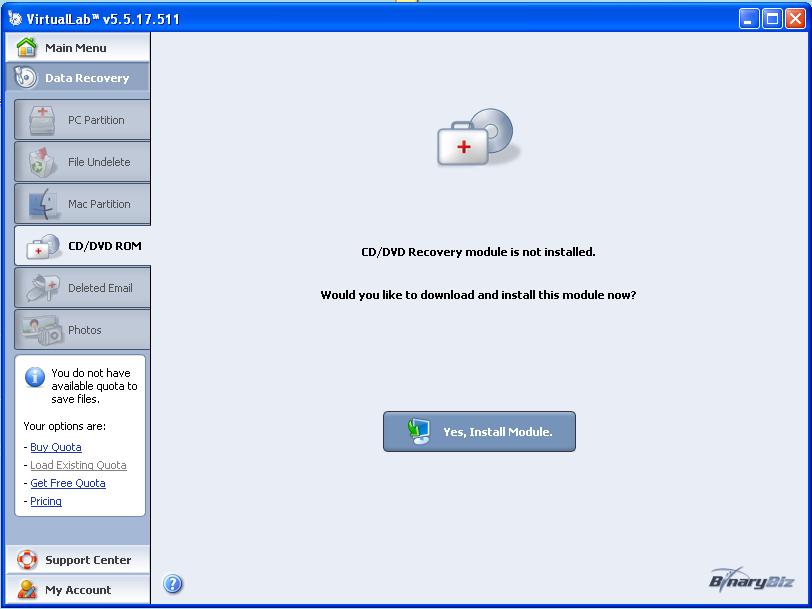
Task: Click the disc stethoscope Data Recovery icon
Action: [x=26, y=77]
